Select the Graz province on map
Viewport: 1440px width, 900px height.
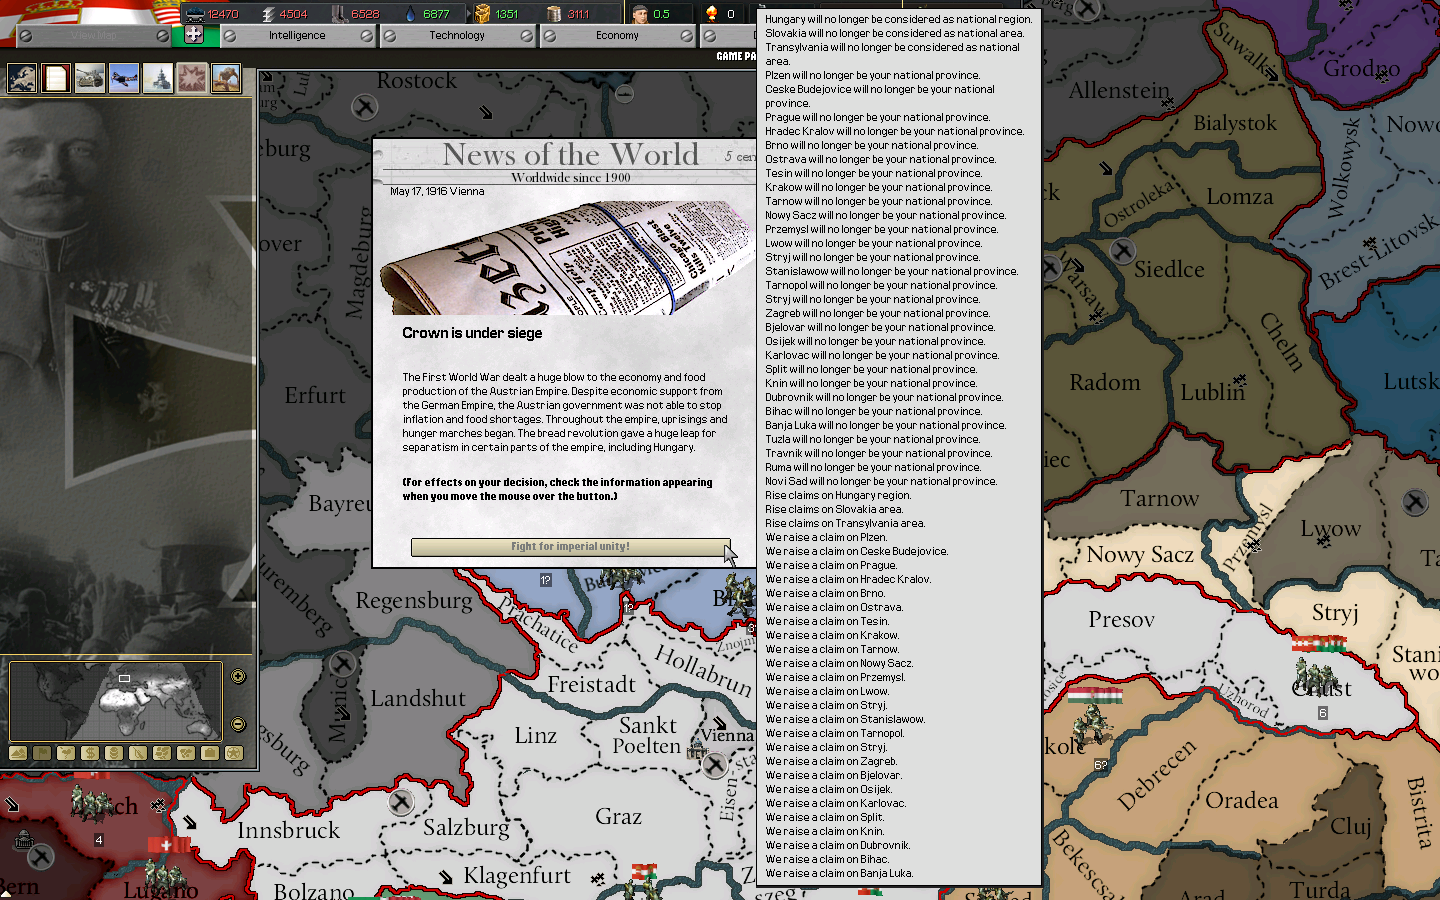click(618, 816)
